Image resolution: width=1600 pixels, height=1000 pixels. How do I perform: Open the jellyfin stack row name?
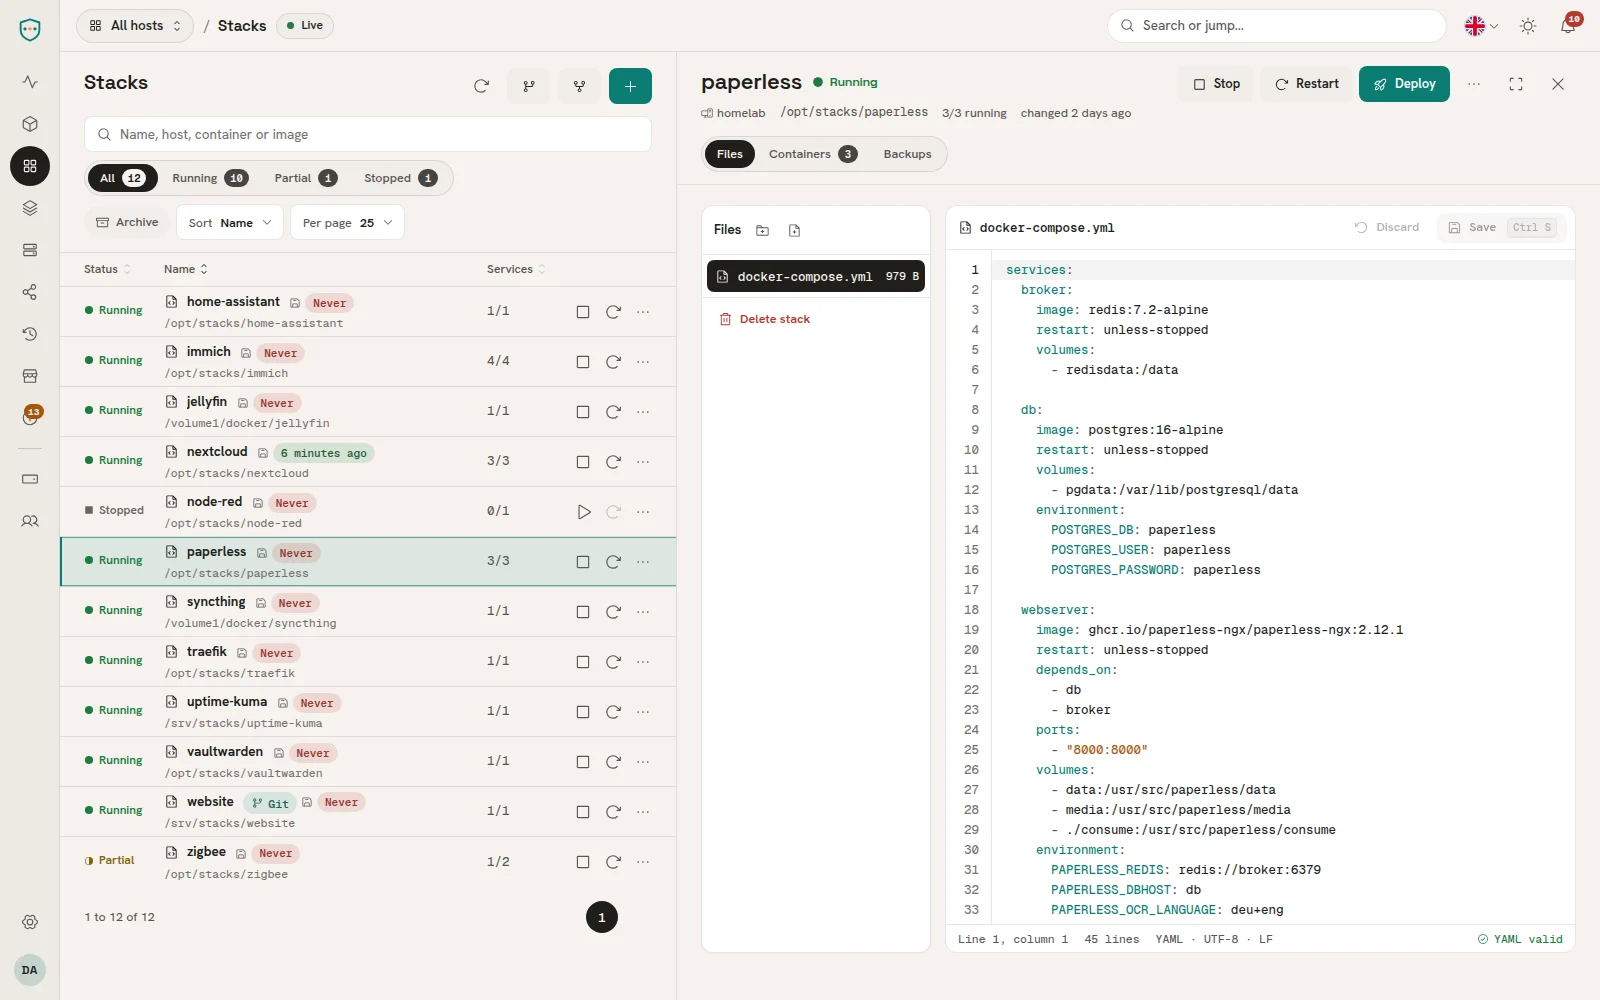[207, 402]
